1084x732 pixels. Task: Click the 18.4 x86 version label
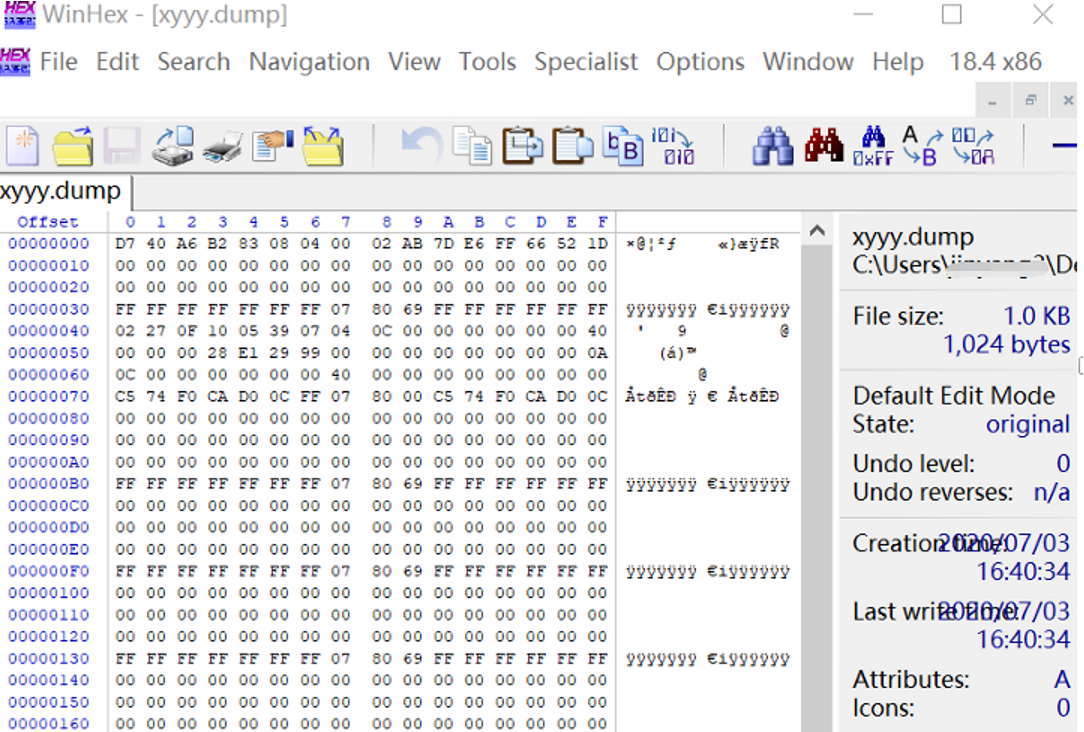996,62
